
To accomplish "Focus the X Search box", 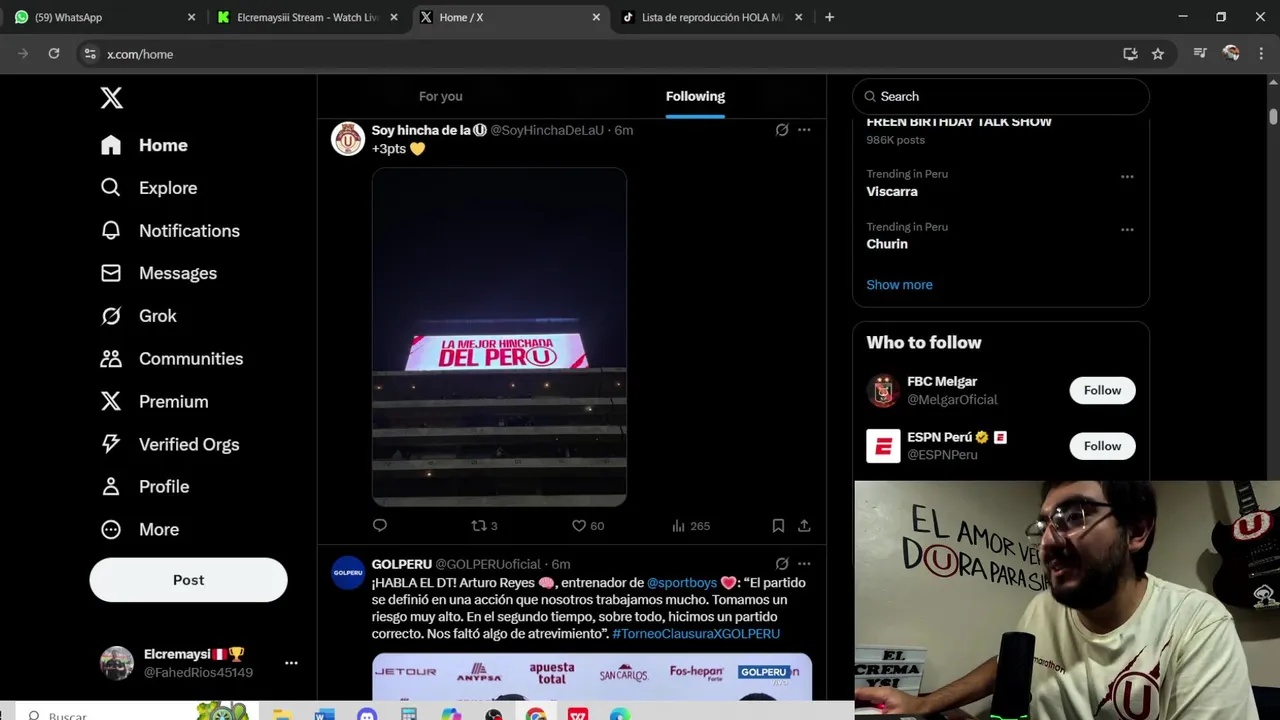I will tap(1001, 96).
